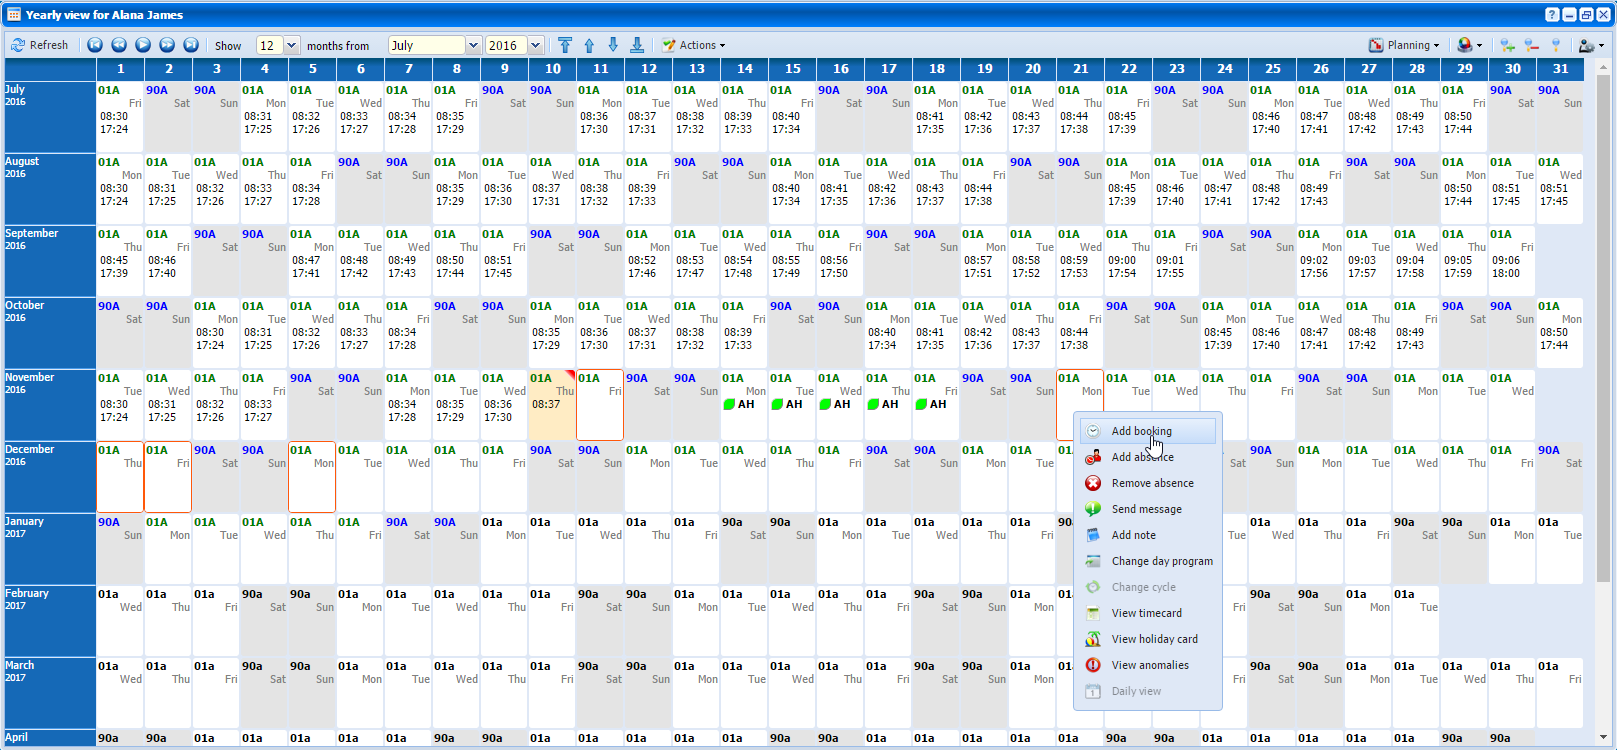Click View anomalies in the context menu
This screenshot has height=750, width=1617.
tap(1150, 665)
